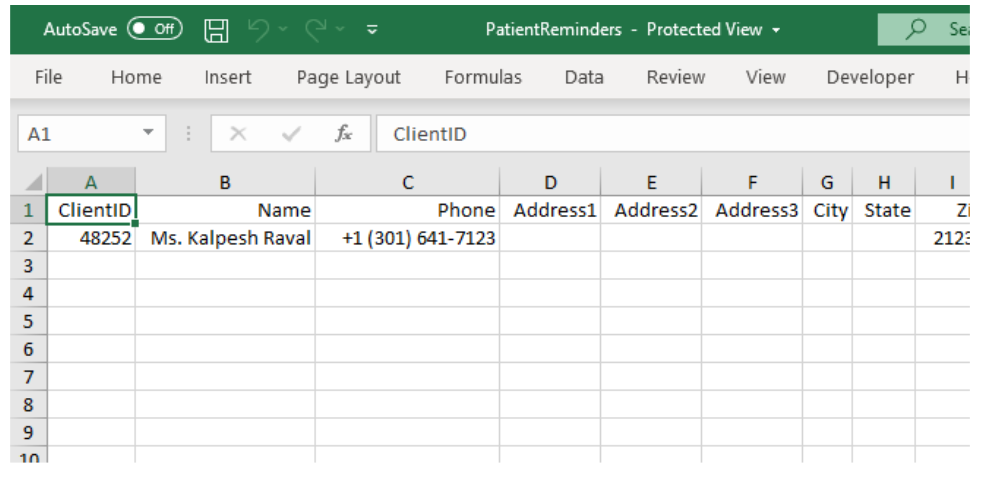
Task: Click the Name header cell
Action: (x=225, y=210)
